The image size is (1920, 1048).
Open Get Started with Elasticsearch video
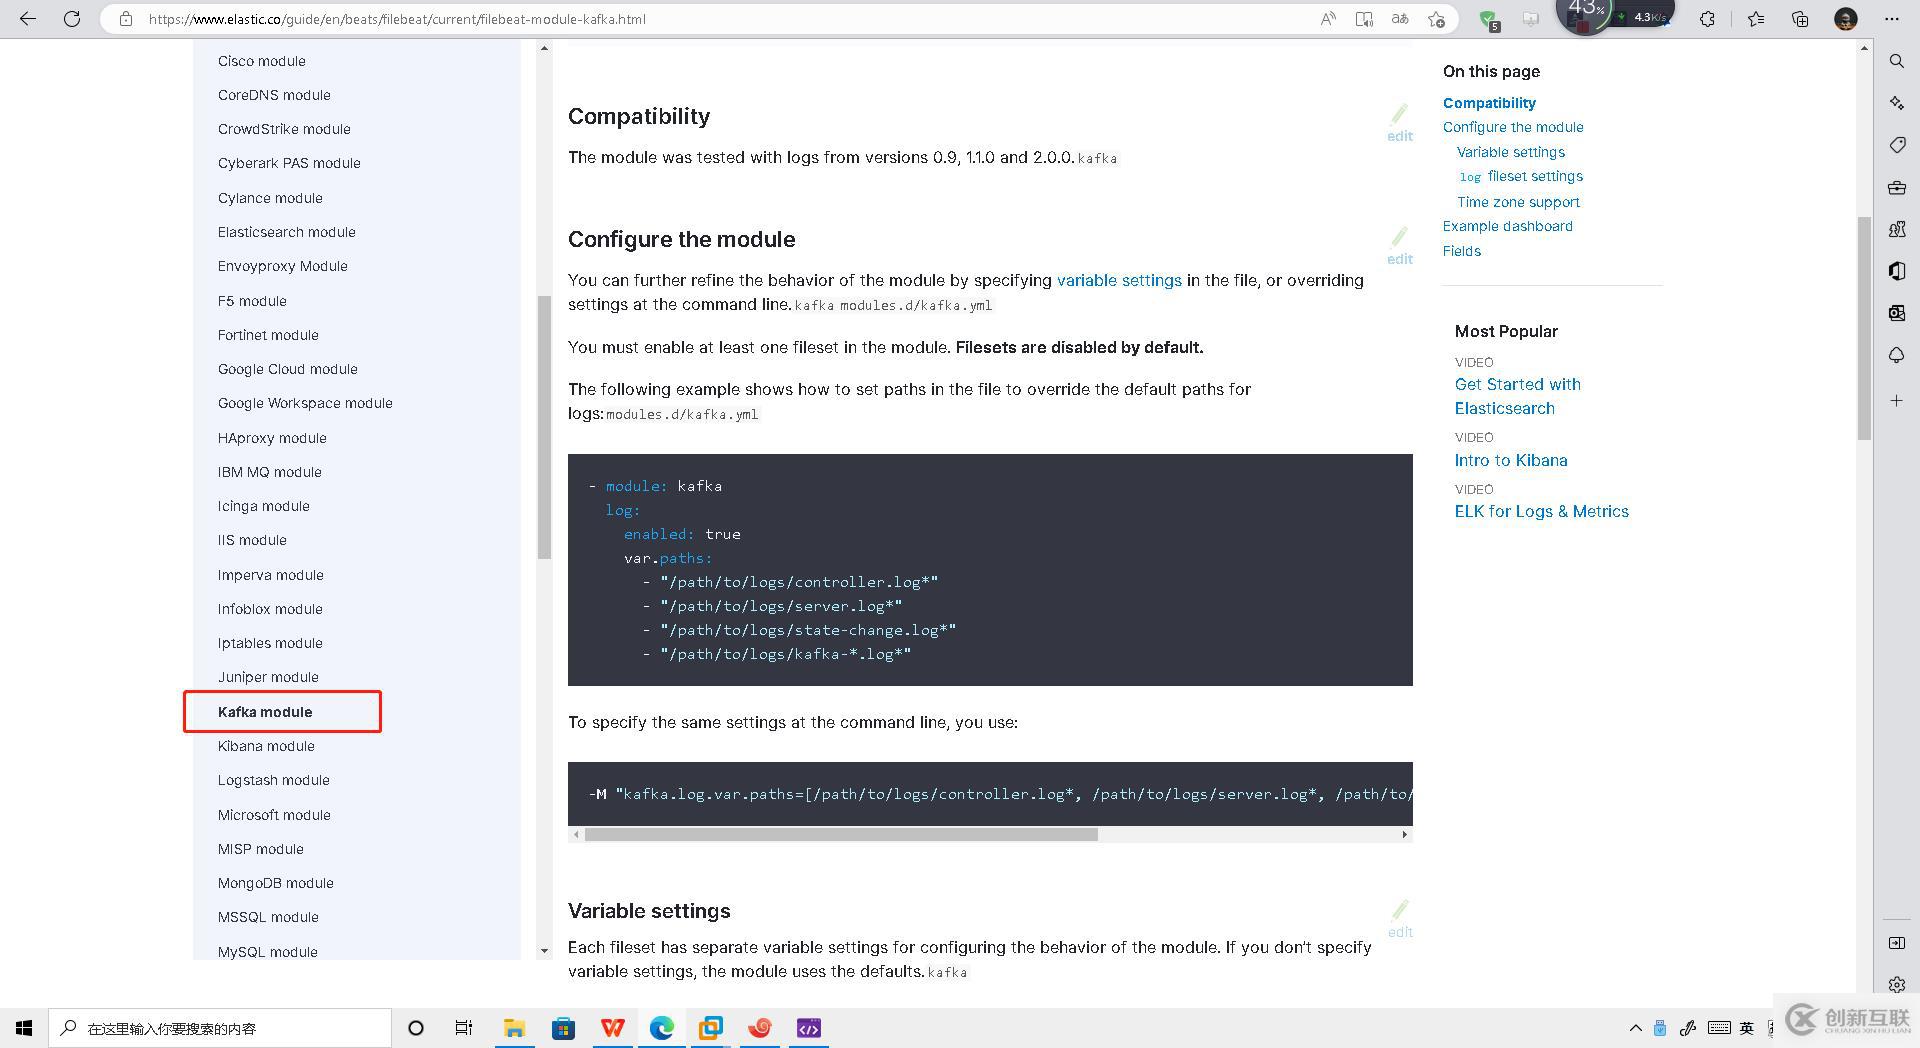(1518, 396)
